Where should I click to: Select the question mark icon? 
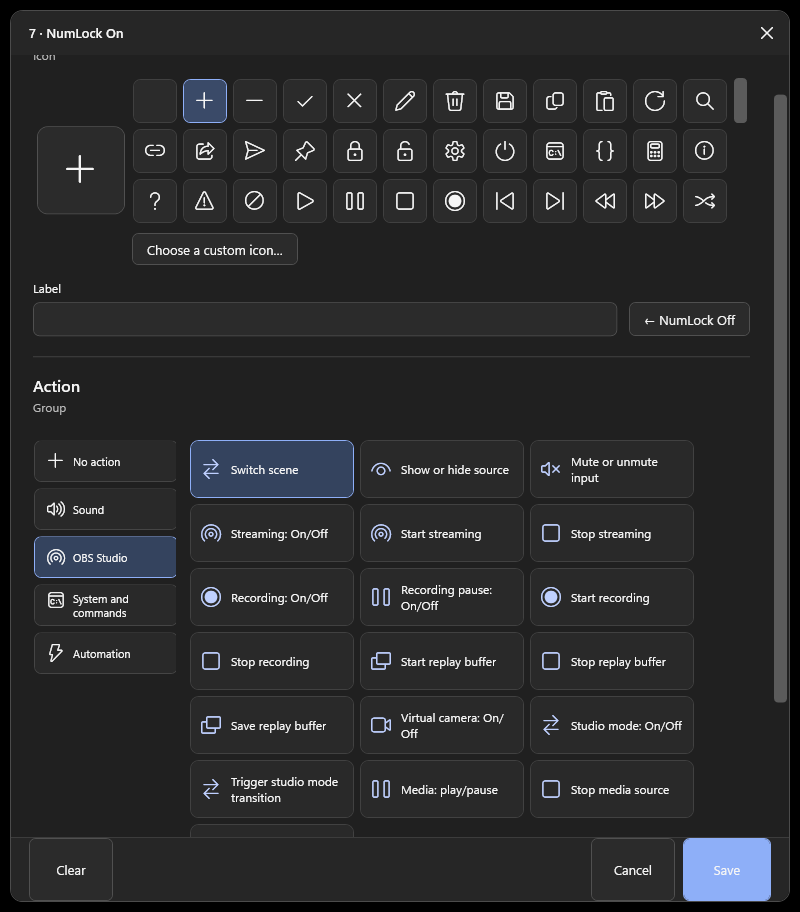pos(155,201)
